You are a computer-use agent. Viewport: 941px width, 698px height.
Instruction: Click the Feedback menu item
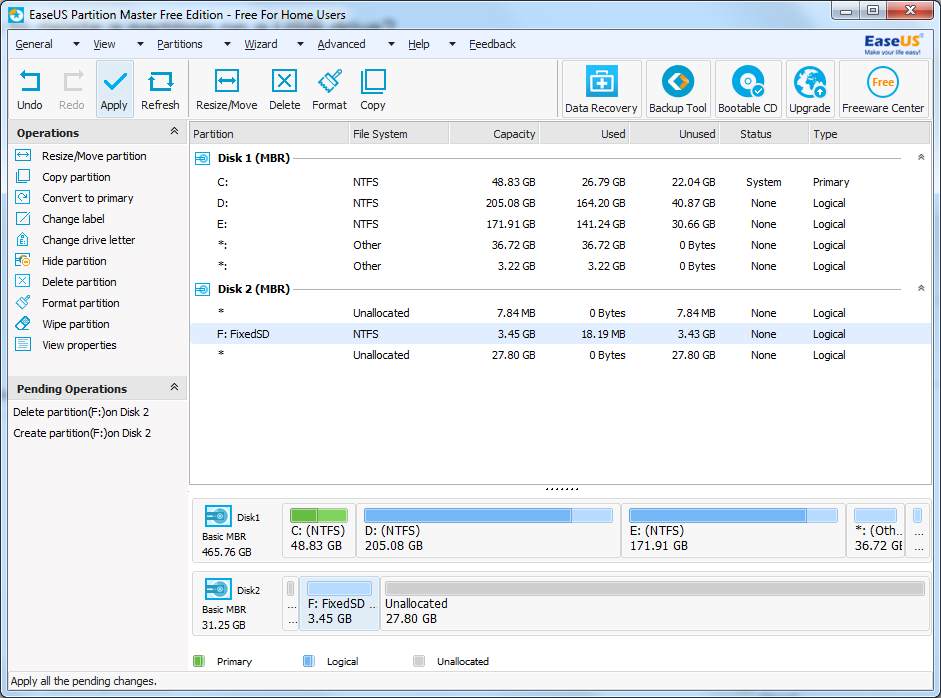click(x=492, y=44)
